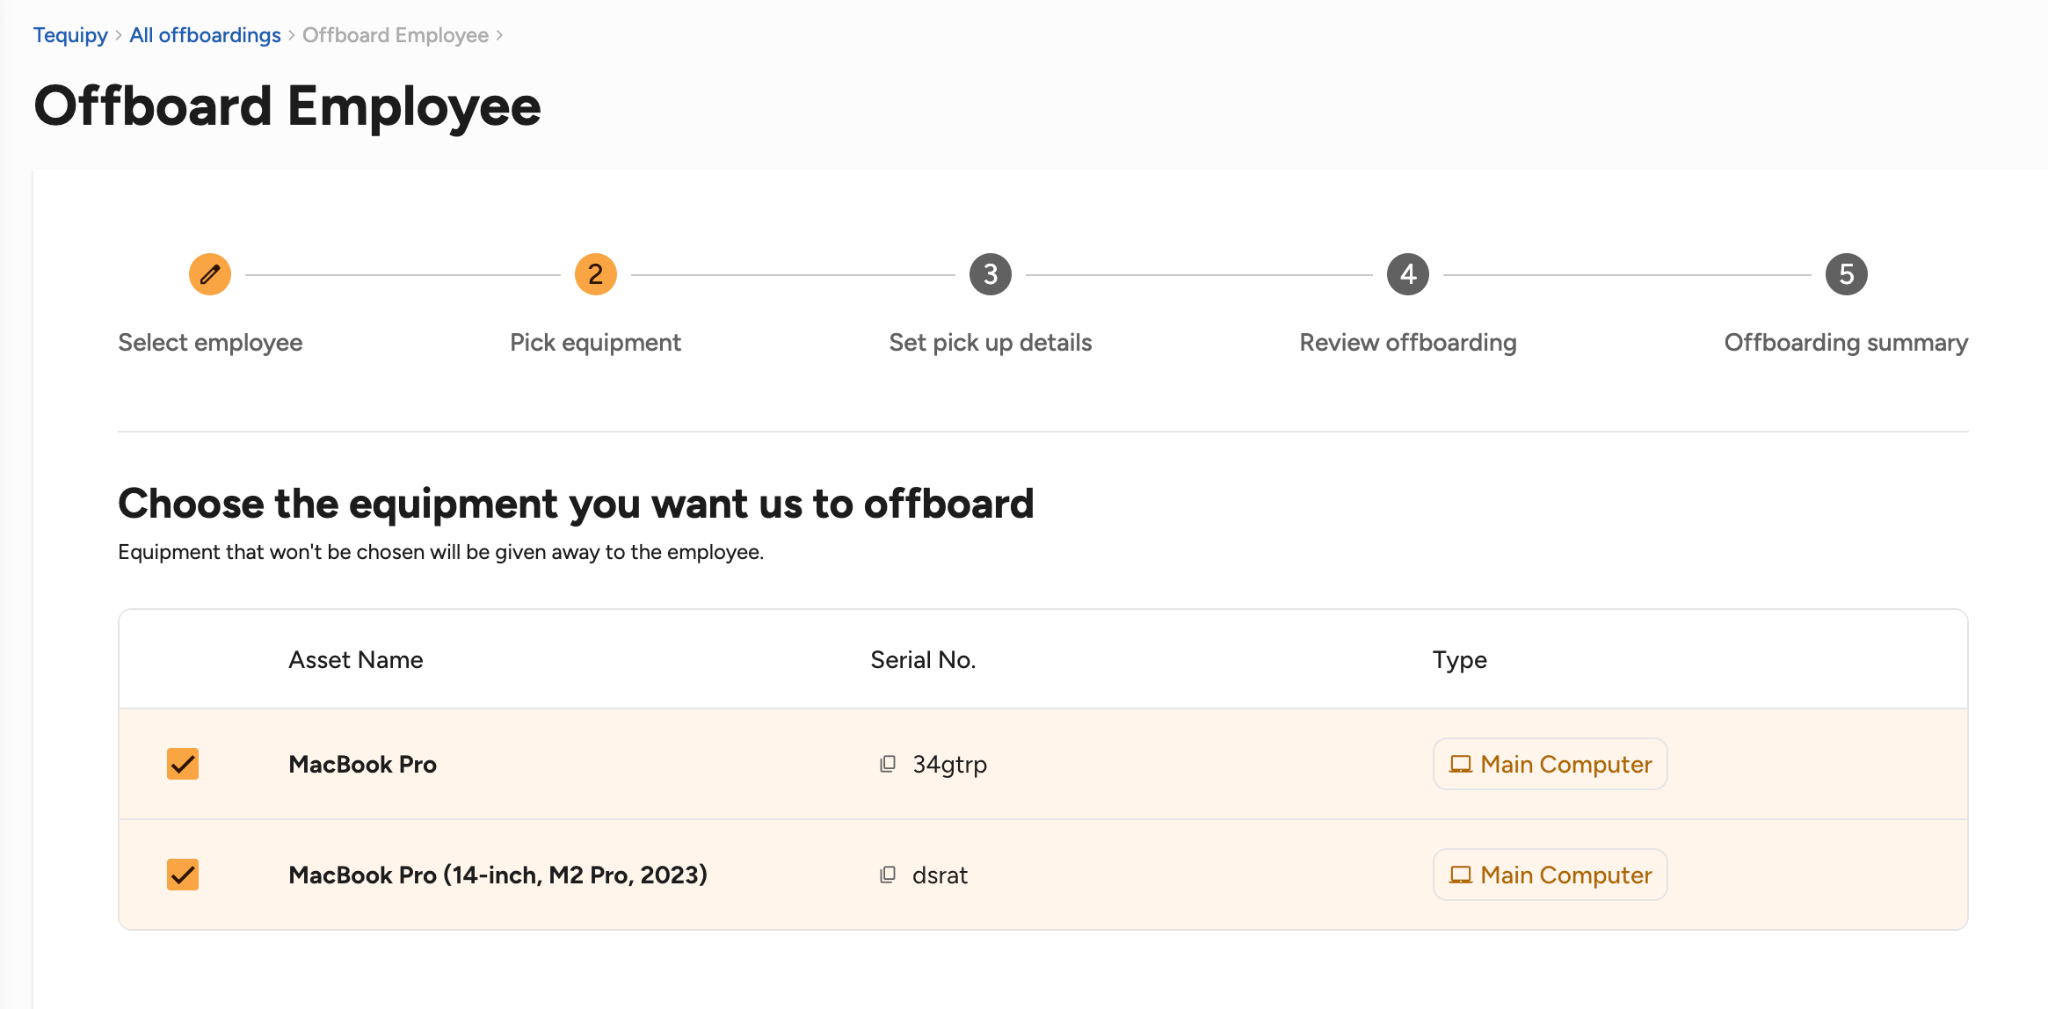Navigate to All offboardings breadcrumb

coord(205,35)
